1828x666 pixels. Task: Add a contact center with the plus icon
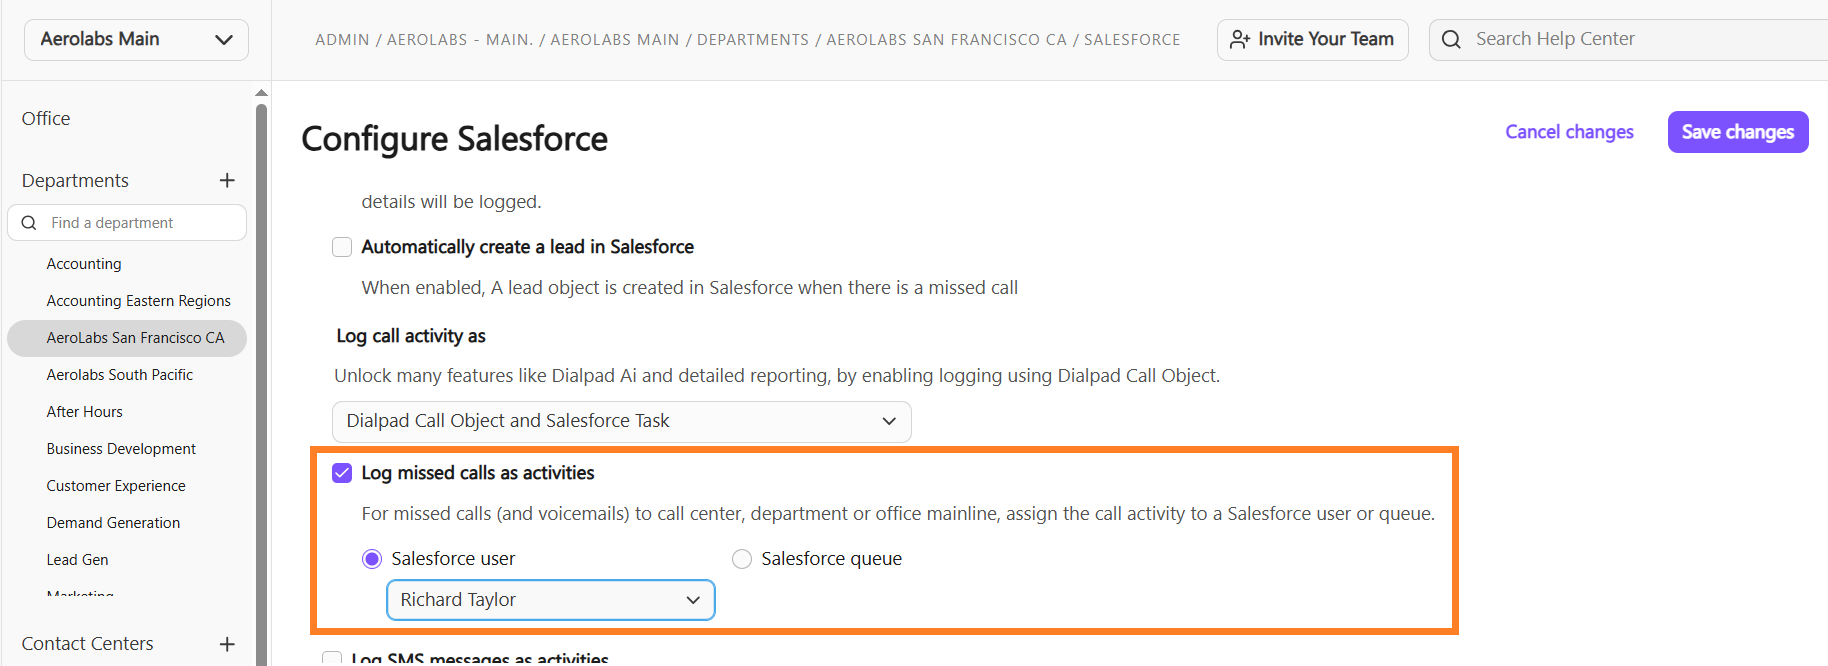point(227,644)
